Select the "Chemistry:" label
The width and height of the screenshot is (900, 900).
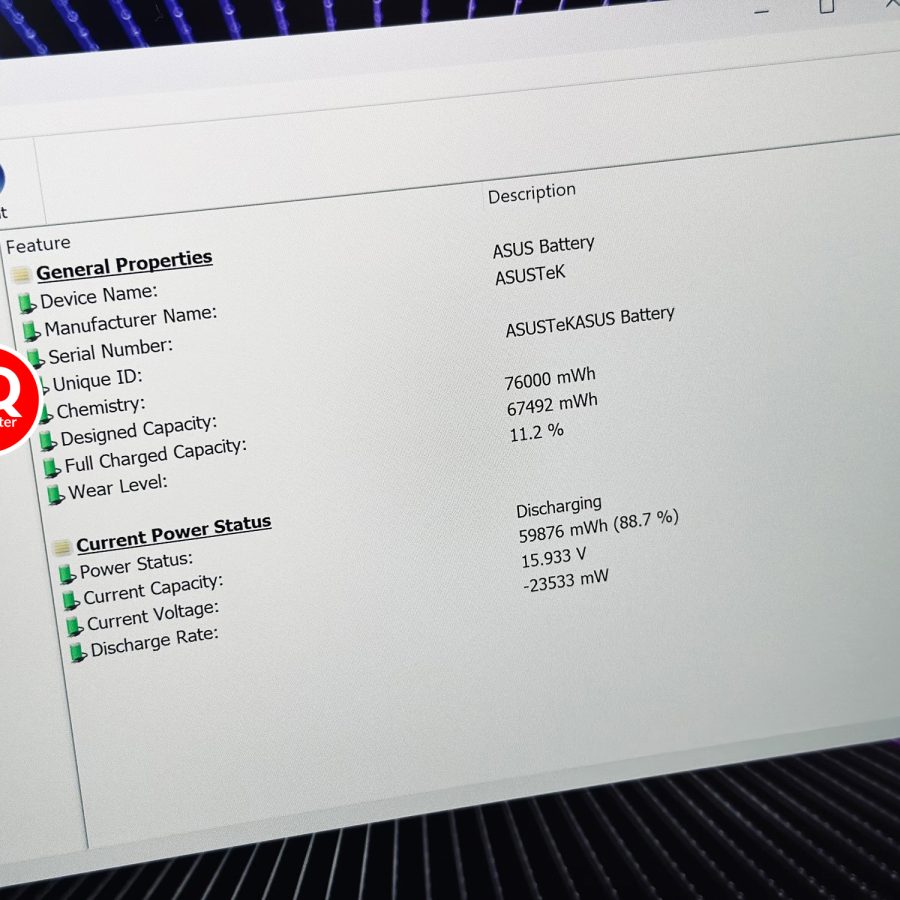(101, 408)
